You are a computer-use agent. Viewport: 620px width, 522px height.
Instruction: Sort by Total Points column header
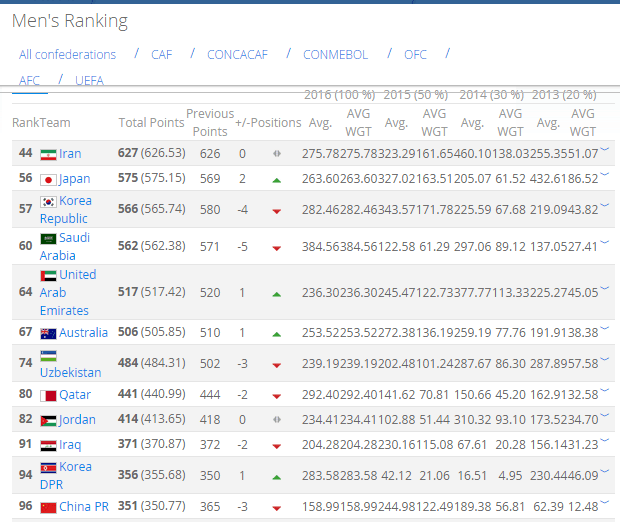click(x=151, y=123)
